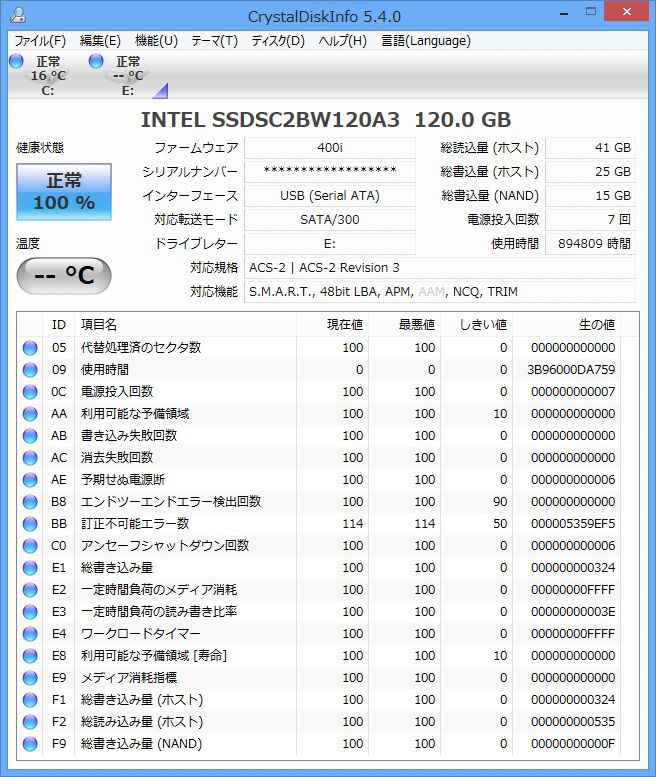Click status orb for F2 総読み込み量 (ホスト)
656x777 pixels.
[x=30, y=722]
